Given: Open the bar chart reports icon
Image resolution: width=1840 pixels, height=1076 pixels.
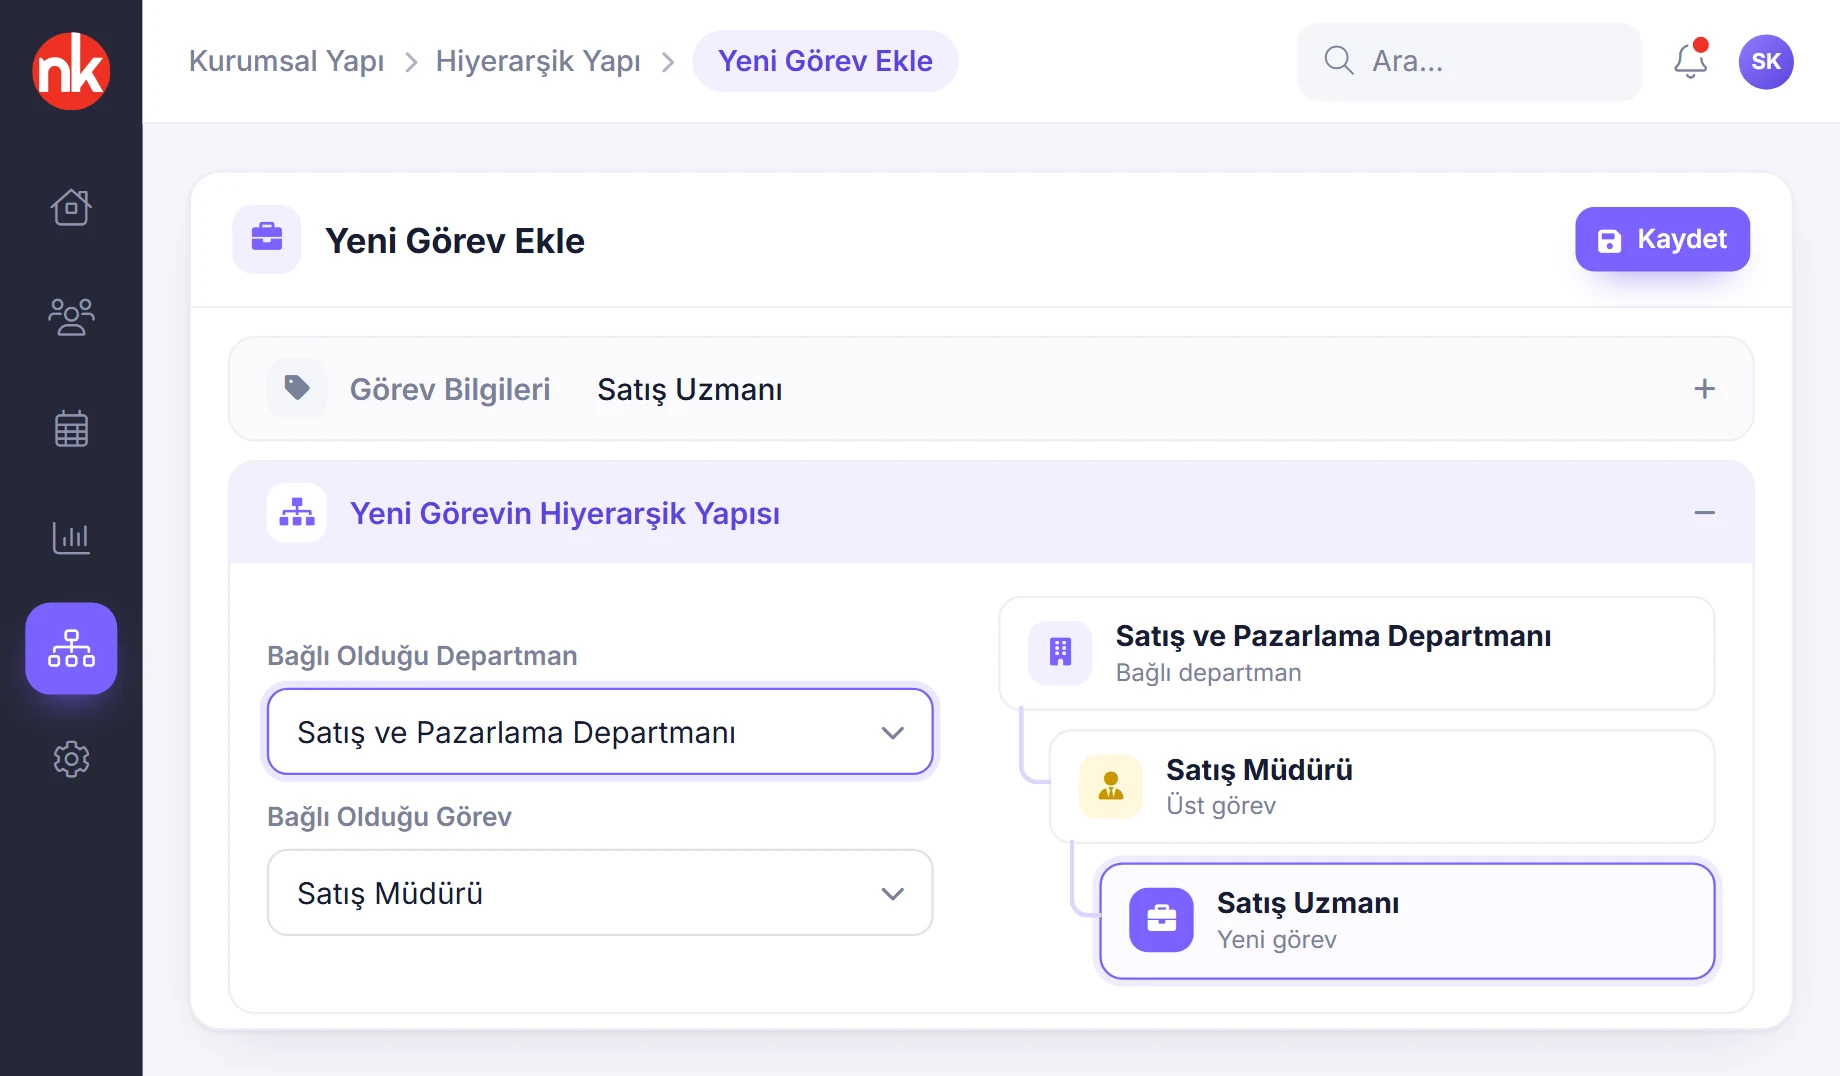Looking at the screenshot, I should (x=71, y=538).
